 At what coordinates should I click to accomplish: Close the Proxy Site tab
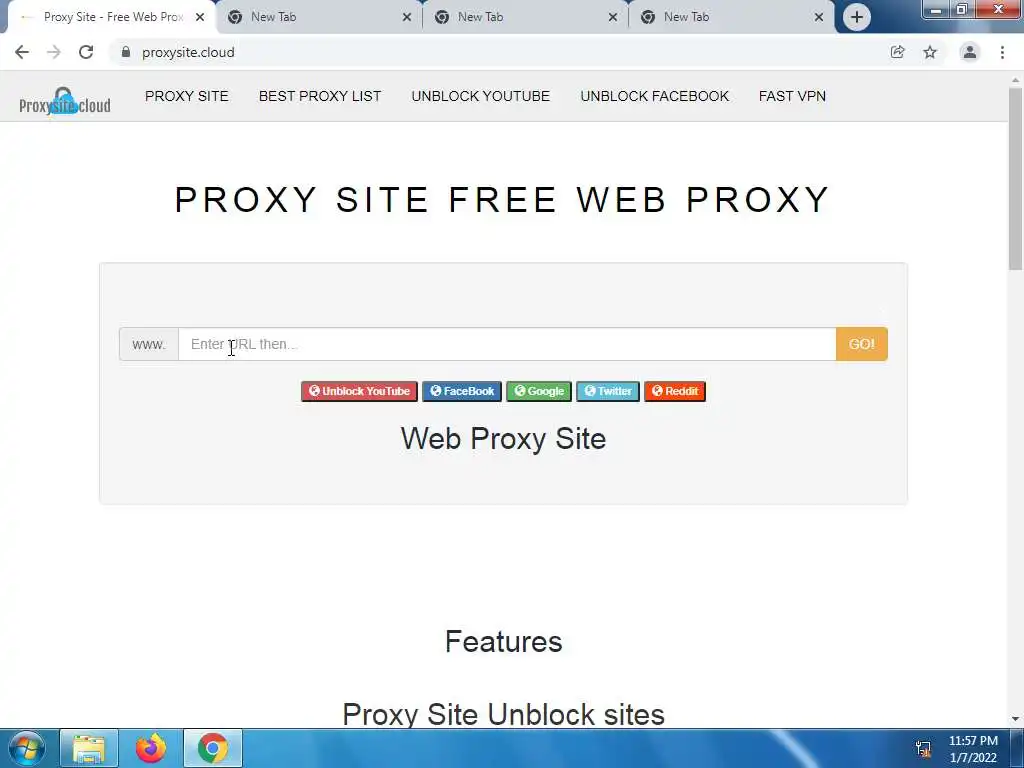(x=200, y=17)
